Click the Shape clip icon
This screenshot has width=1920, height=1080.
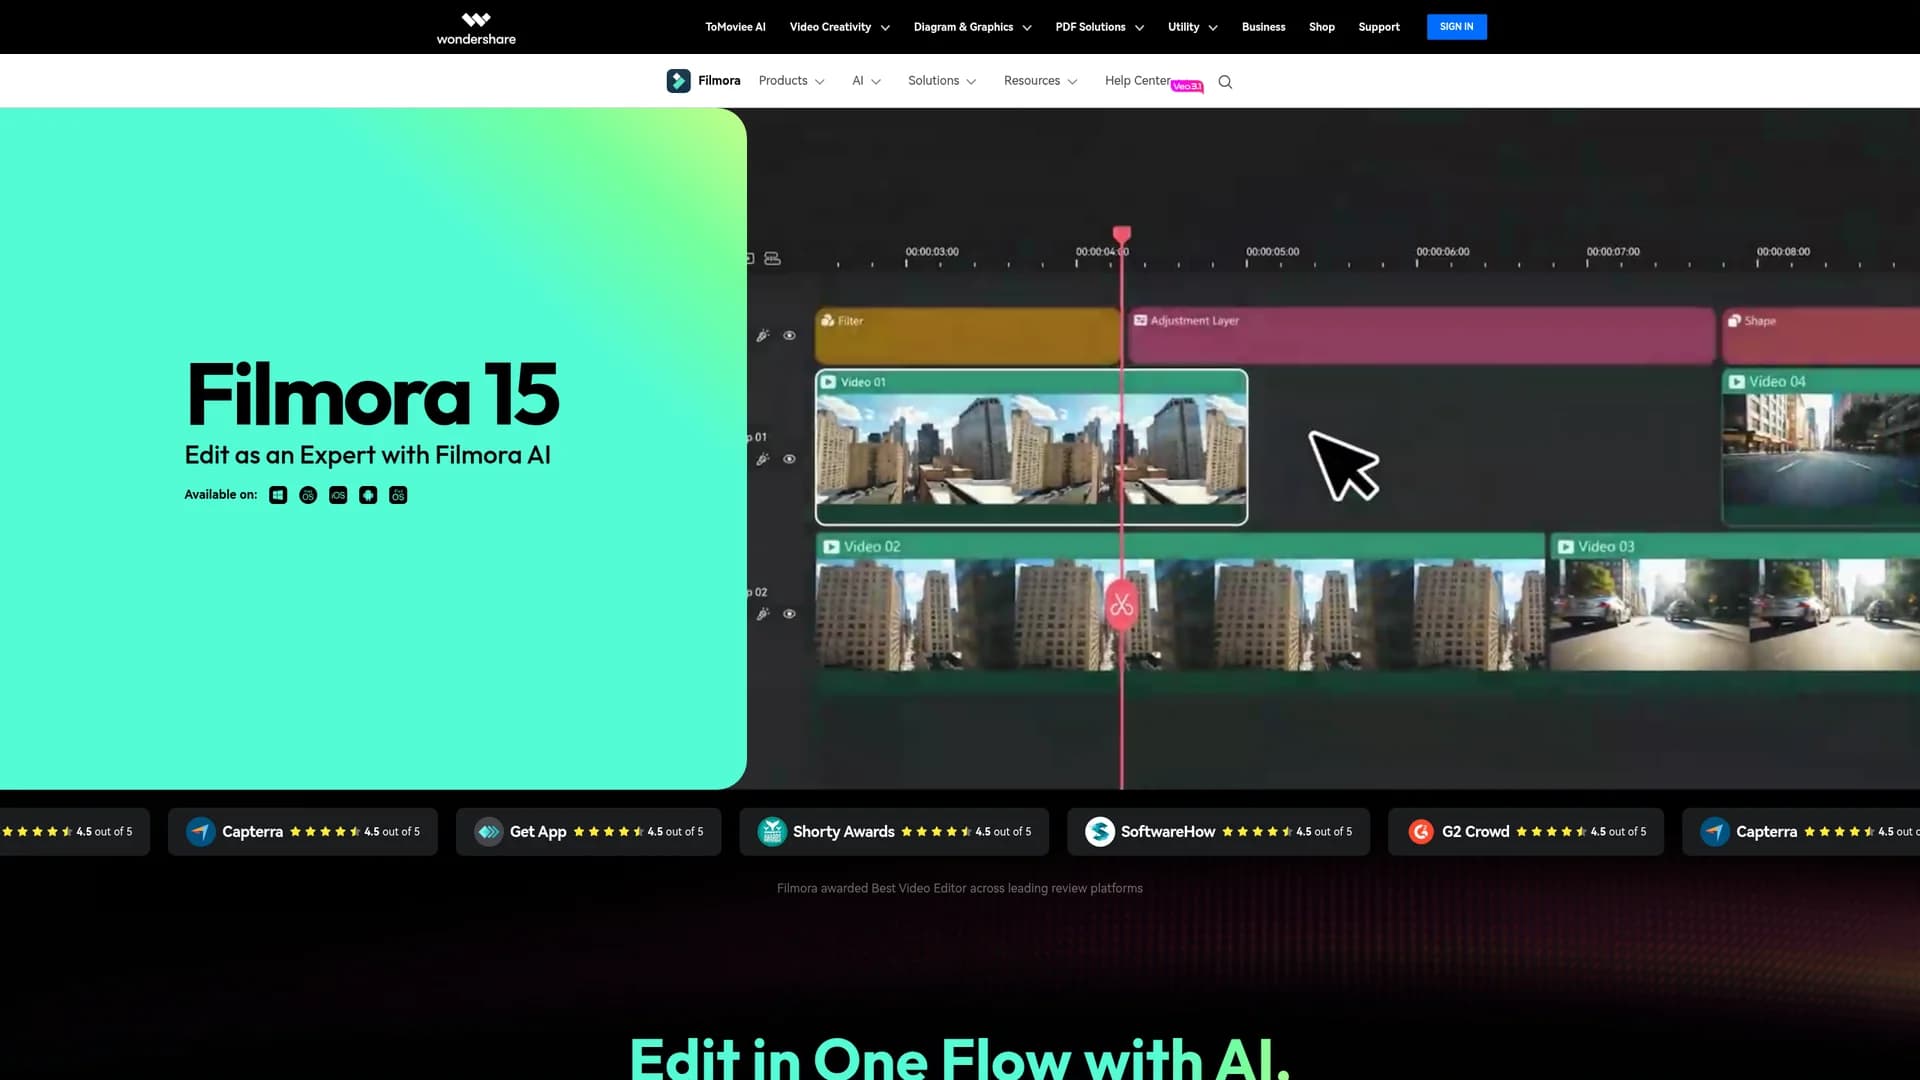pos(1734,321)
